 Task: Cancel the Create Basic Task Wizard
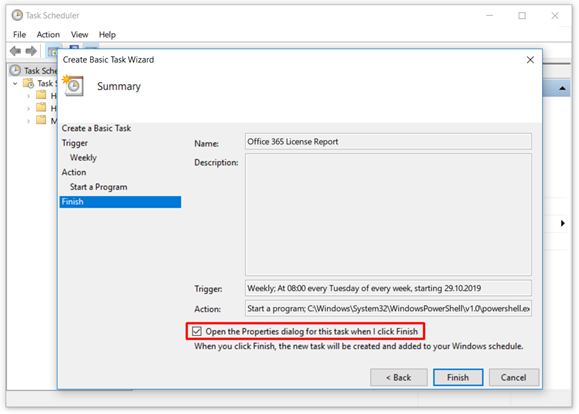click(514, 377)
